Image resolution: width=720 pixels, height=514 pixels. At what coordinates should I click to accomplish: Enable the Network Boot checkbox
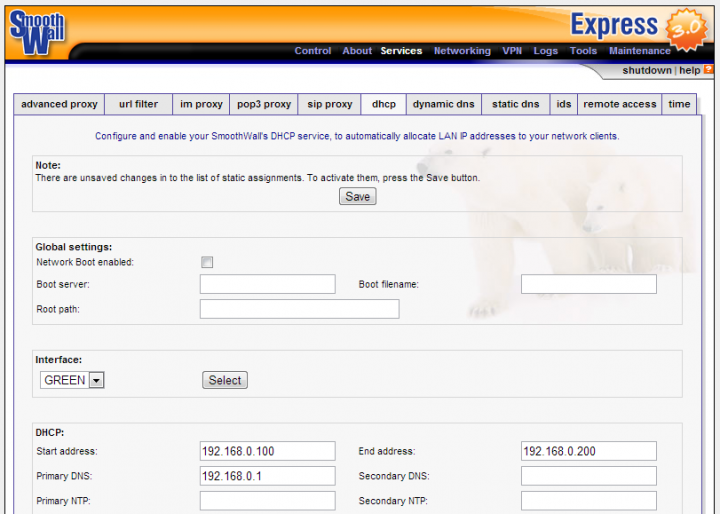tap(207, 262)
